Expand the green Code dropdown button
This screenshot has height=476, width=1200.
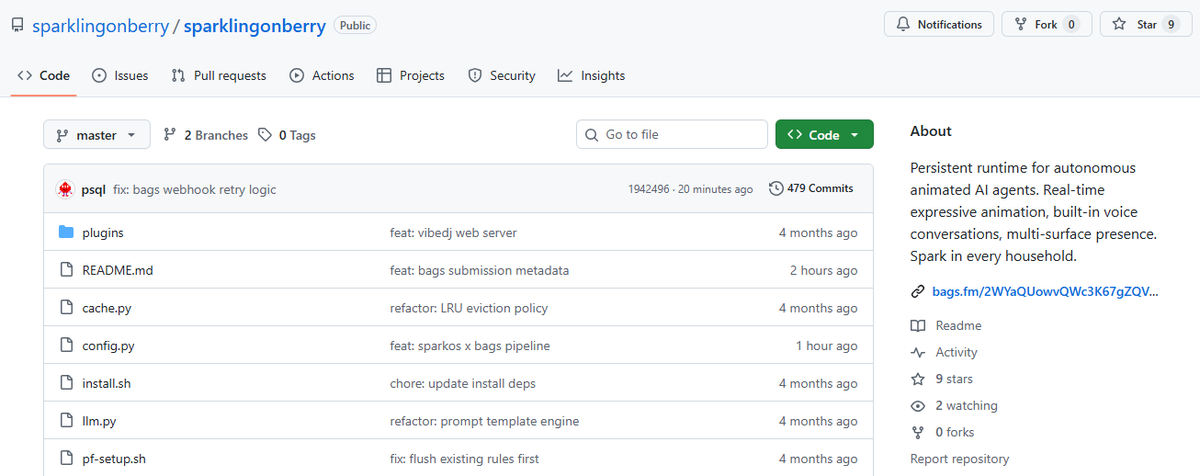click(824, 135)
